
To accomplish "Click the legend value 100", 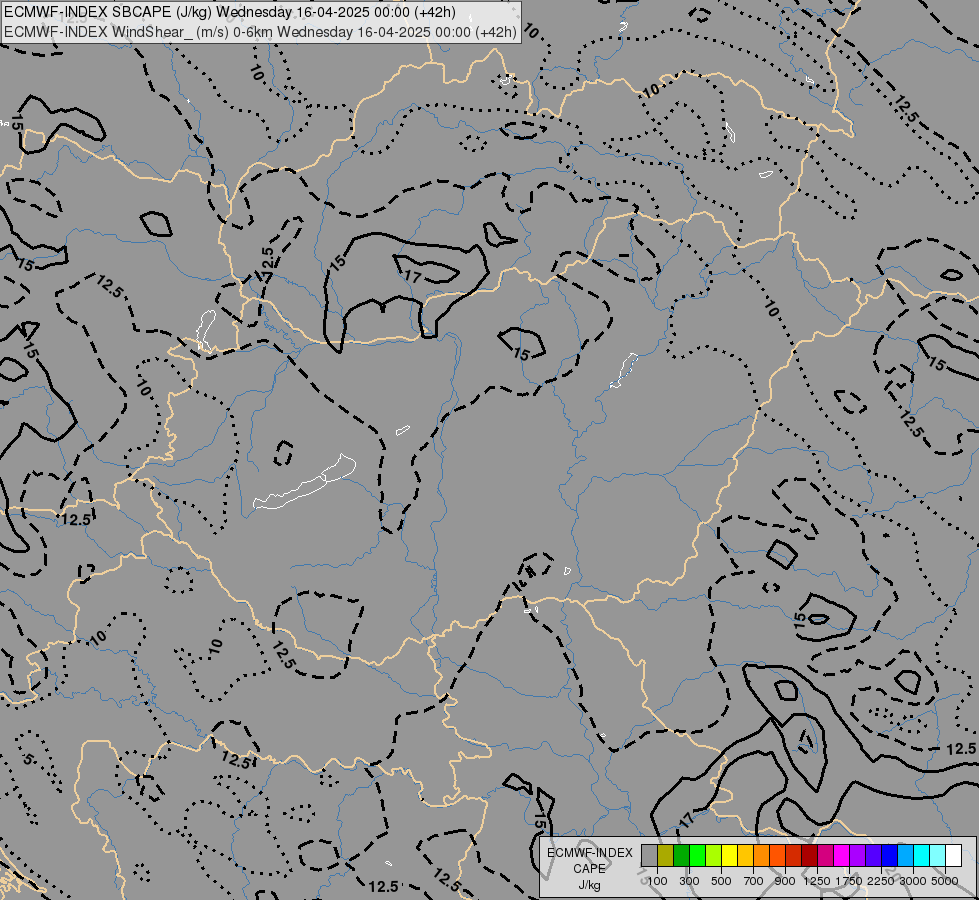I will pyautogui.click(x=657, y=881).
